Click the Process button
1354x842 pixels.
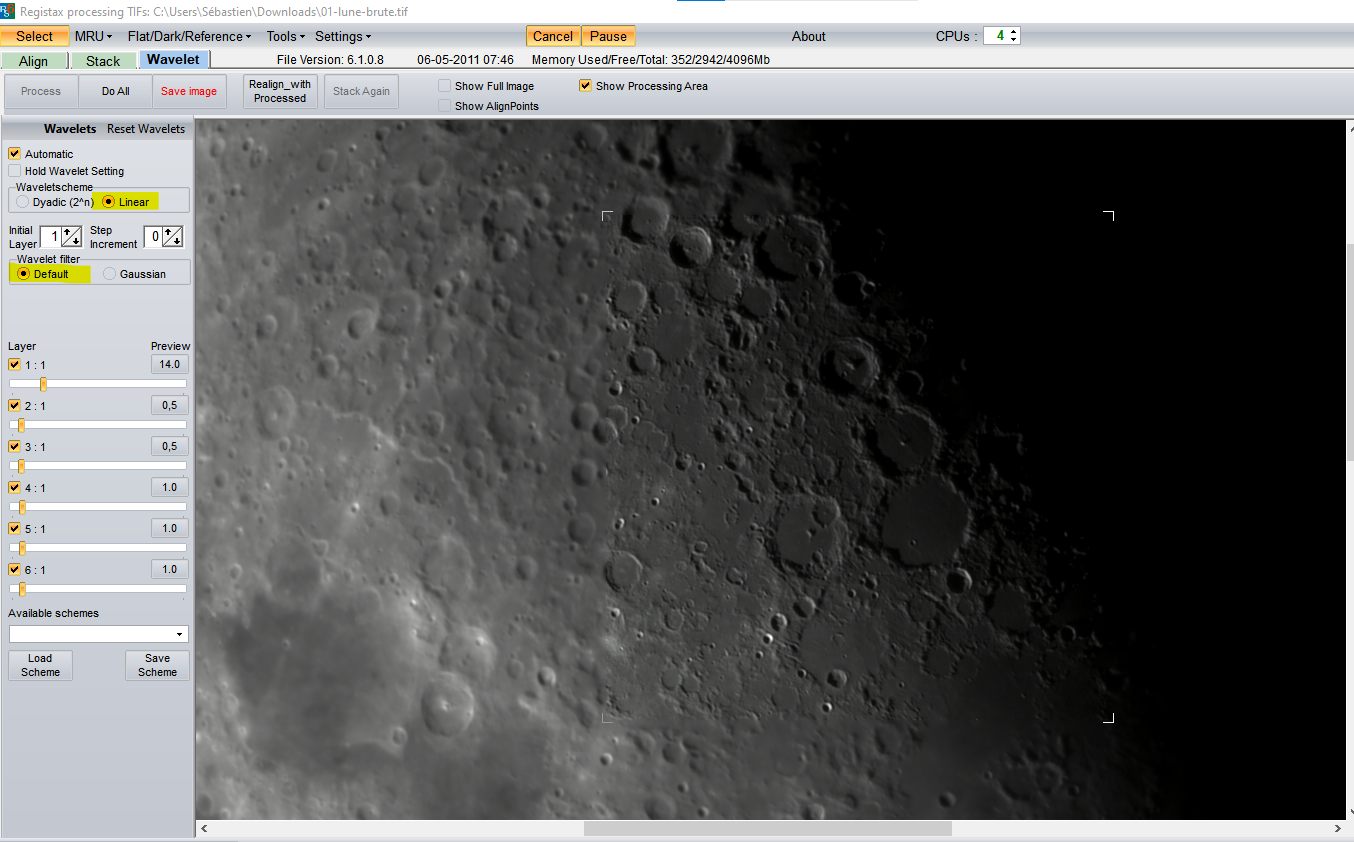41,91
